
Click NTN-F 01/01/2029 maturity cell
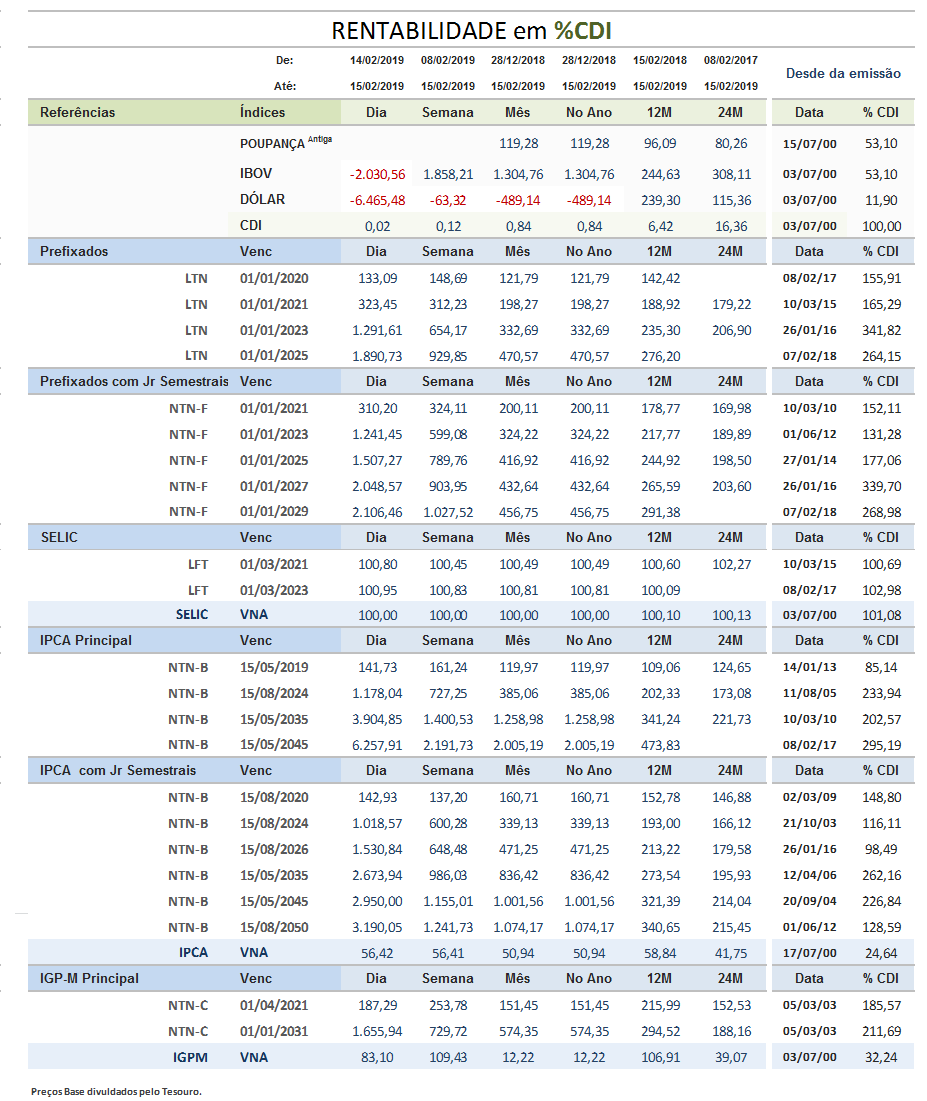(x=274, y=511)
